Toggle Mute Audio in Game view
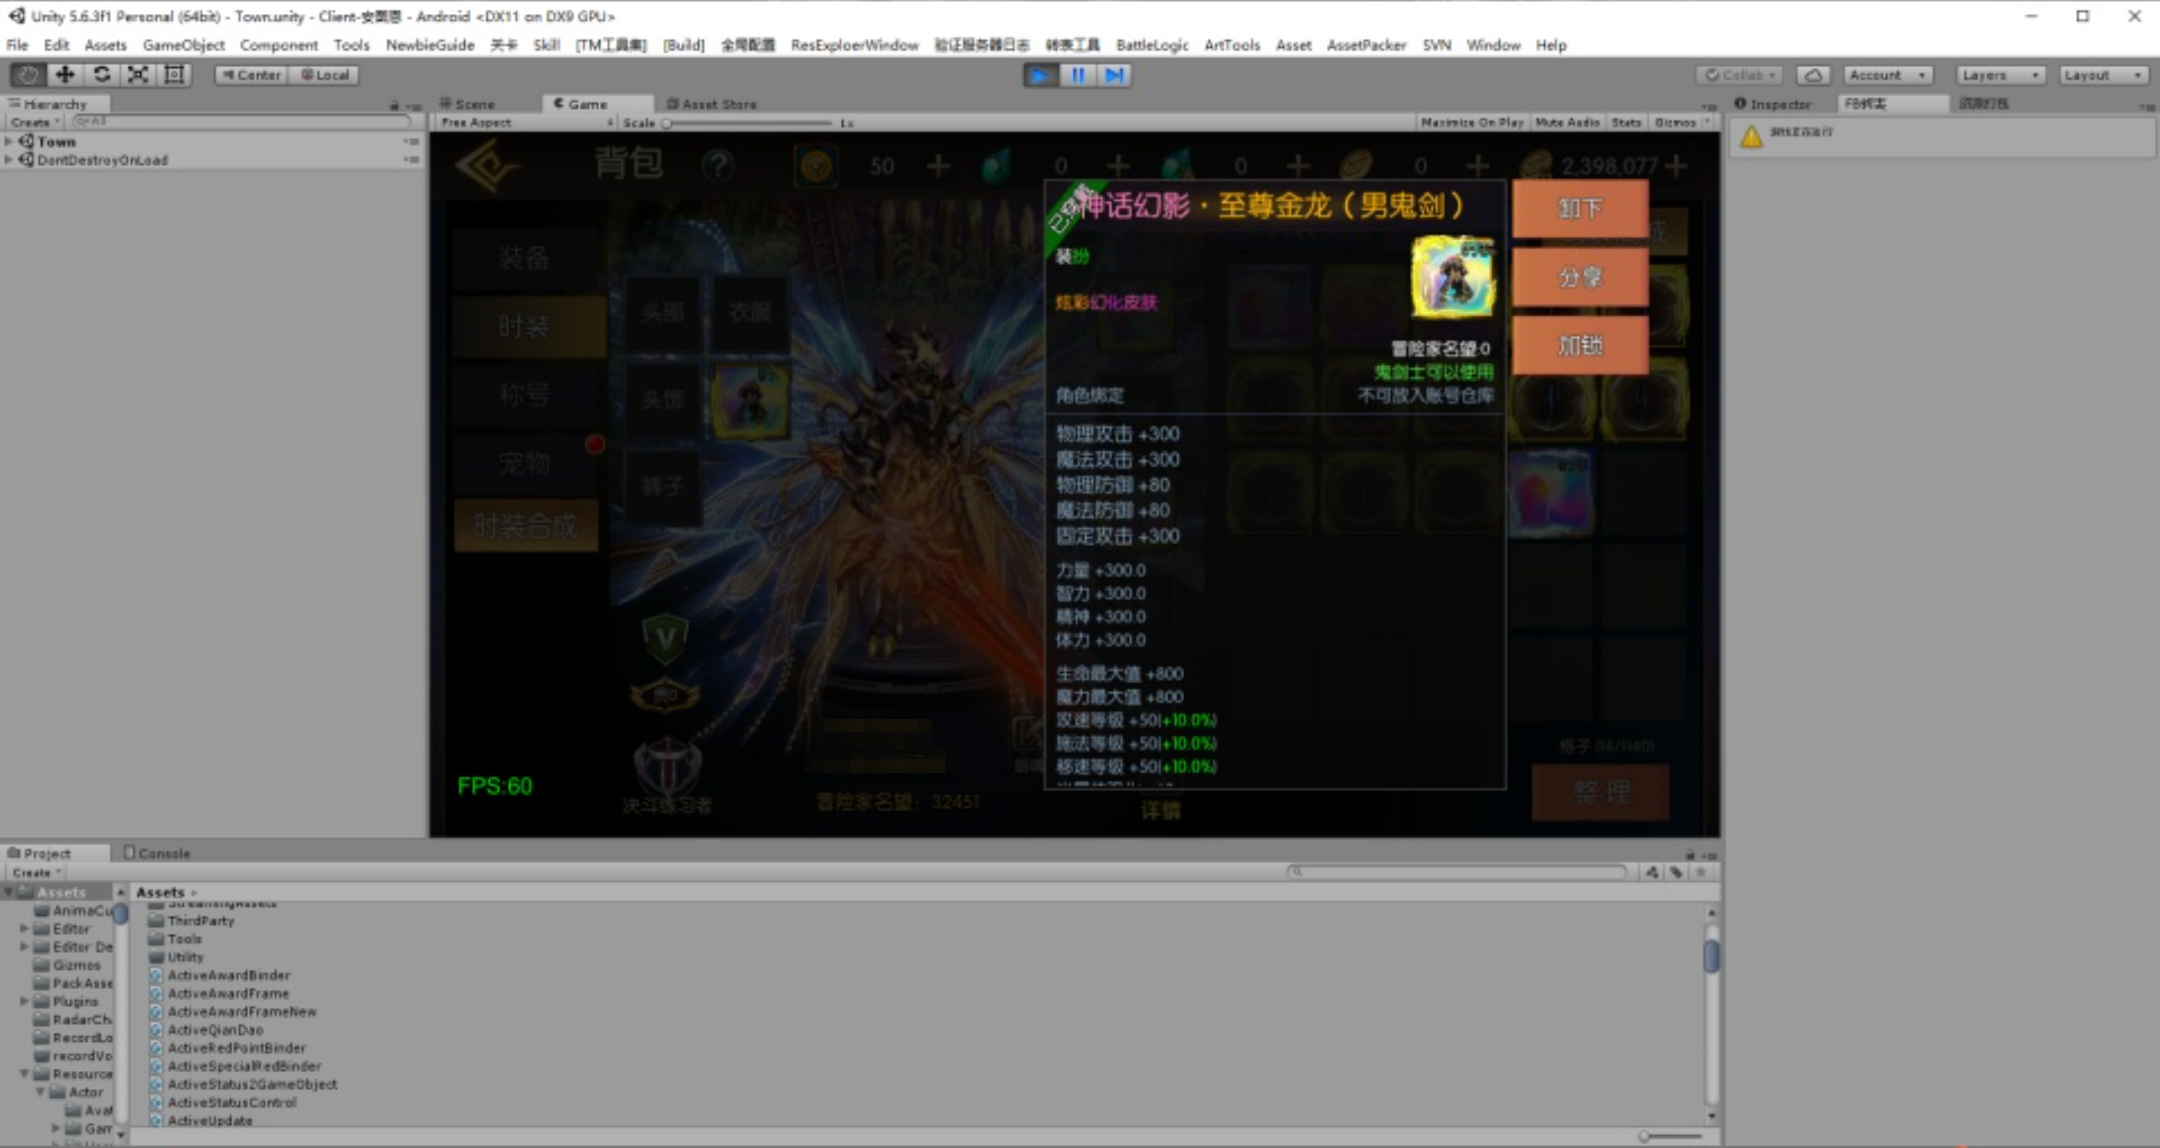 [1566, 122]
